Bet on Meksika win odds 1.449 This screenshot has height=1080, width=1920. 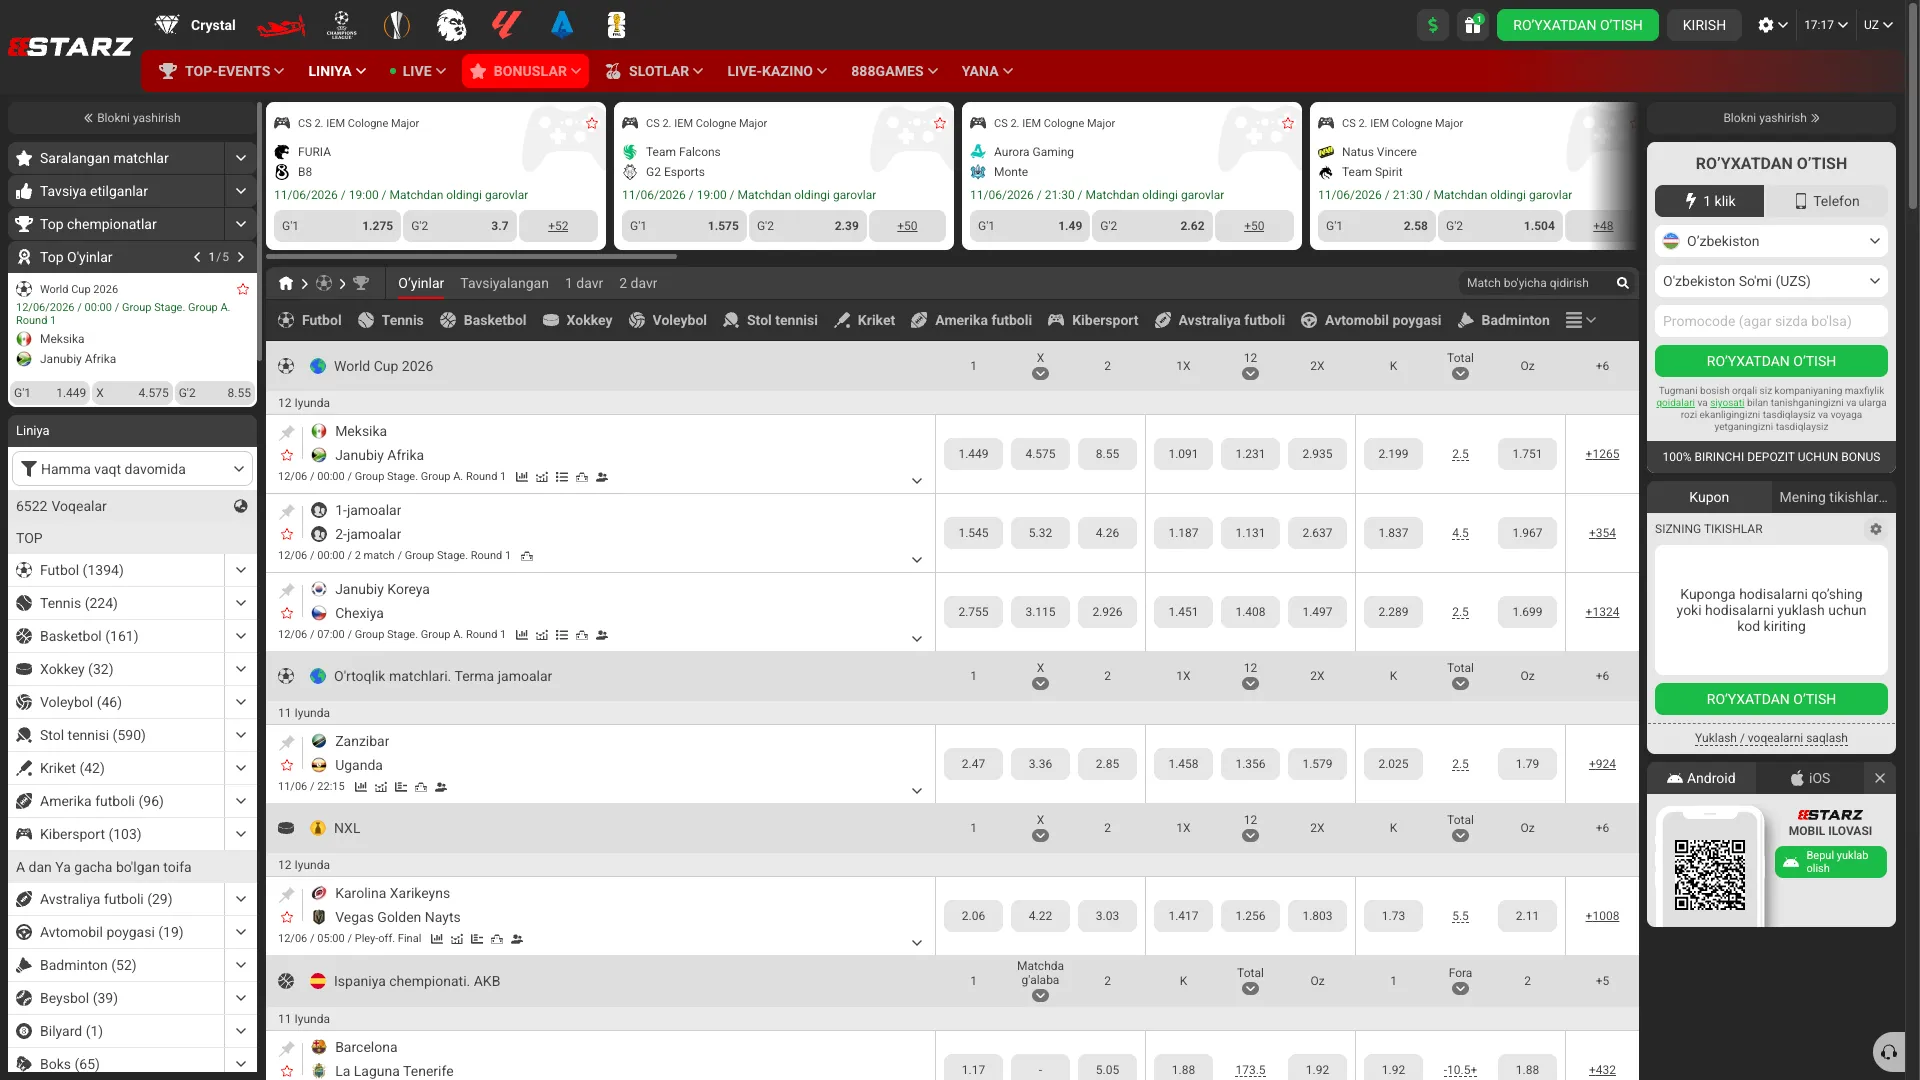(973, 454)
